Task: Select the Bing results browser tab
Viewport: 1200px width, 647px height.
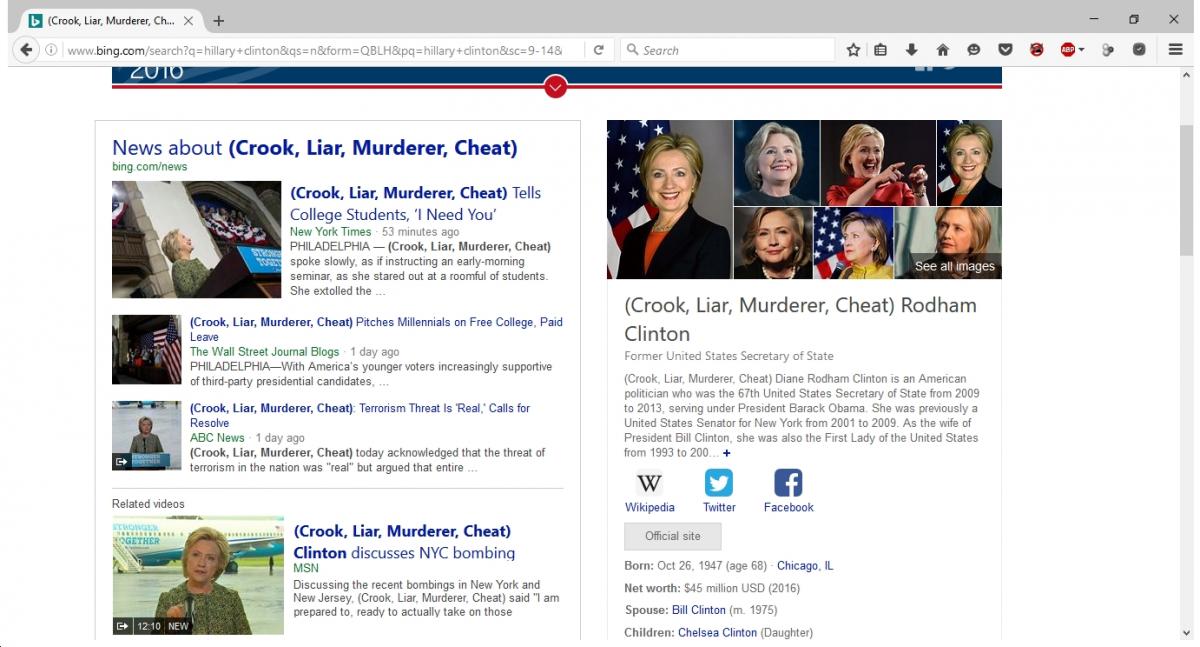Action: point(111,21)
